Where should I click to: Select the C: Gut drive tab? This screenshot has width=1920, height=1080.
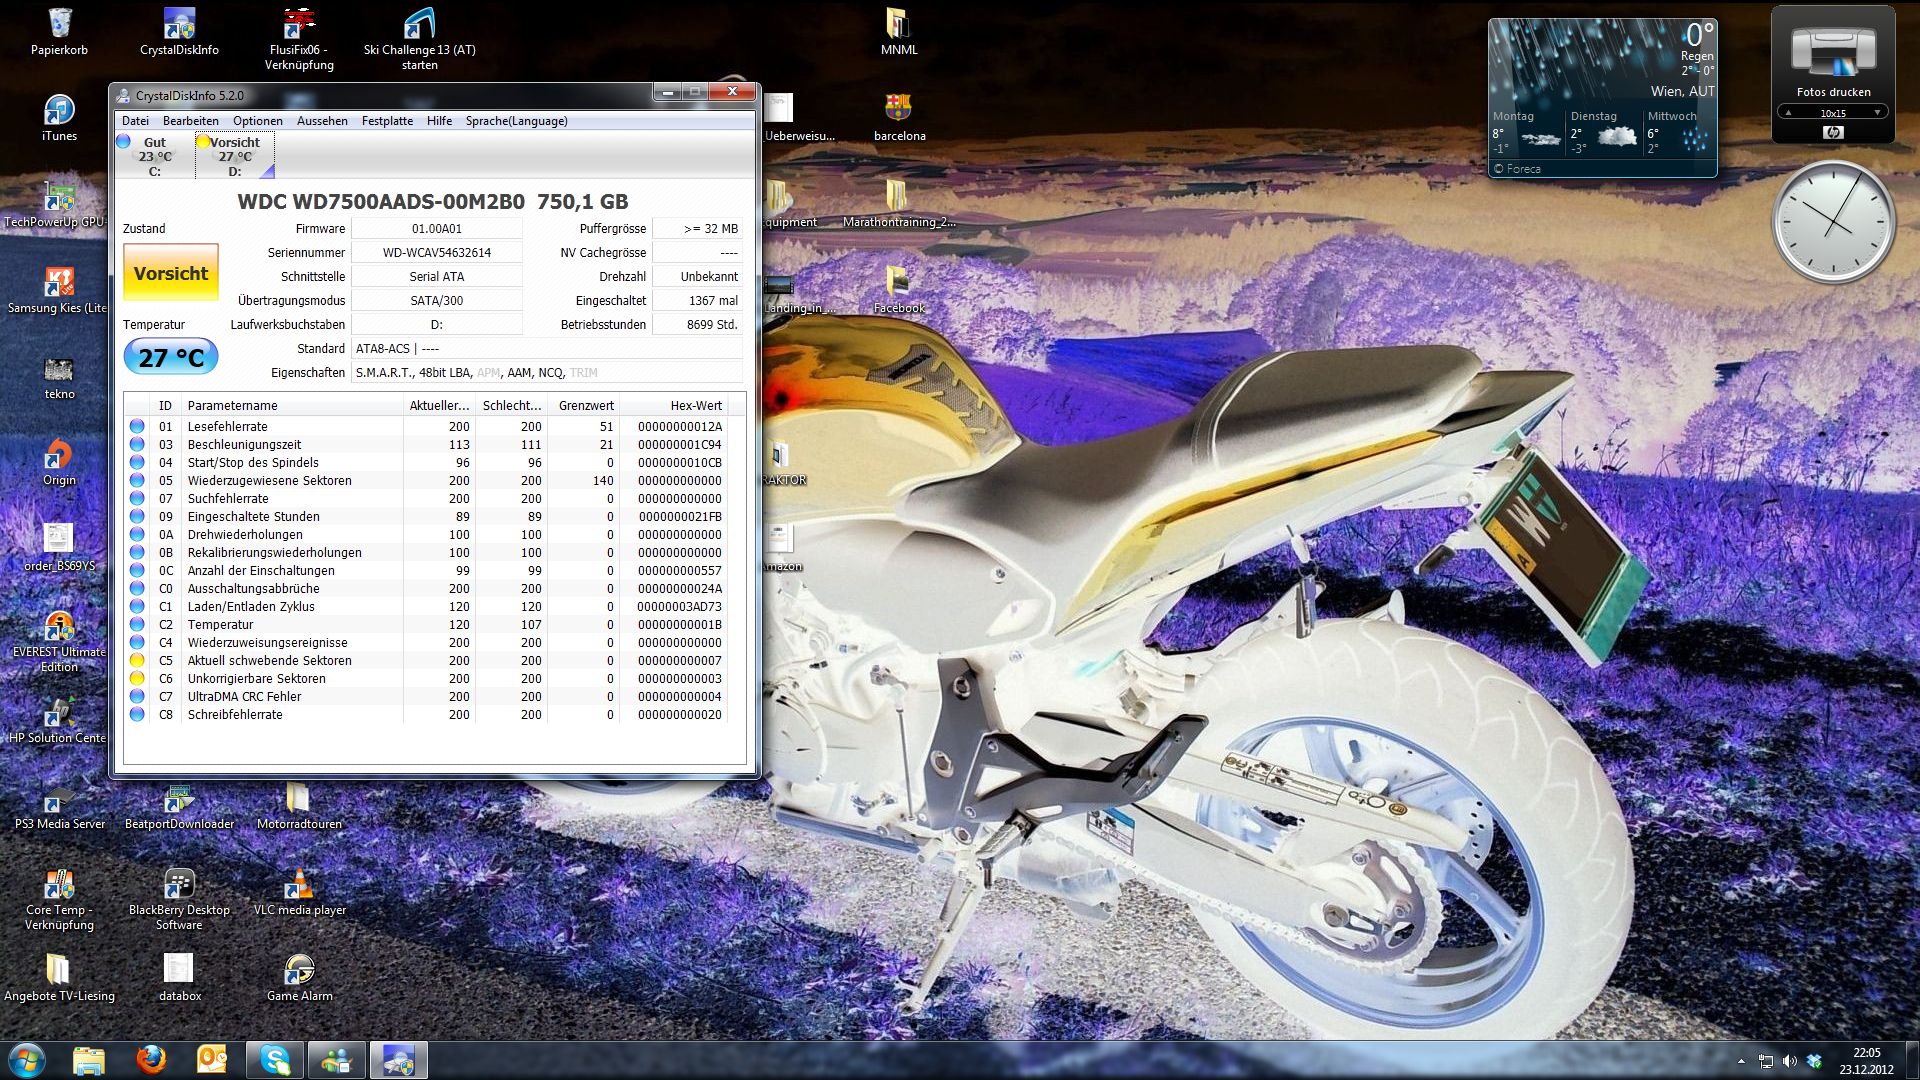click(154, 156)
